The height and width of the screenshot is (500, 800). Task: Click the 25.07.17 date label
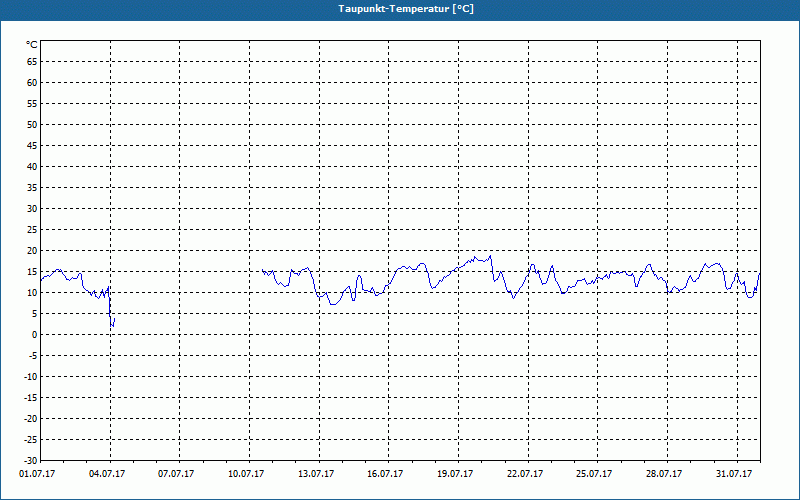pyautogui.click(x=594, y=474)
